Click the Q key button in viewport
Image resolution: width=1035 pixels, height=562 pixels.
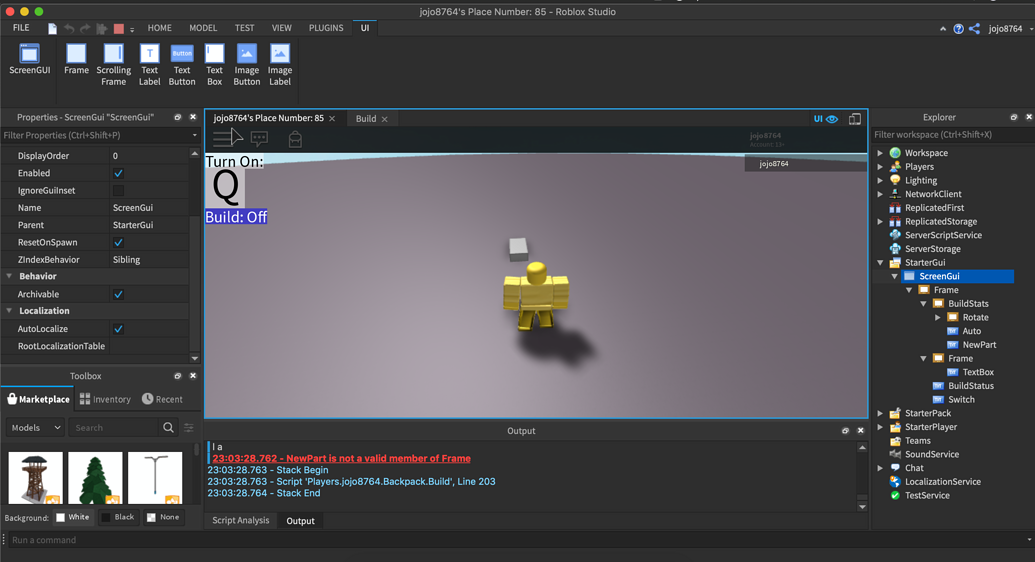(x=225, y=188)
